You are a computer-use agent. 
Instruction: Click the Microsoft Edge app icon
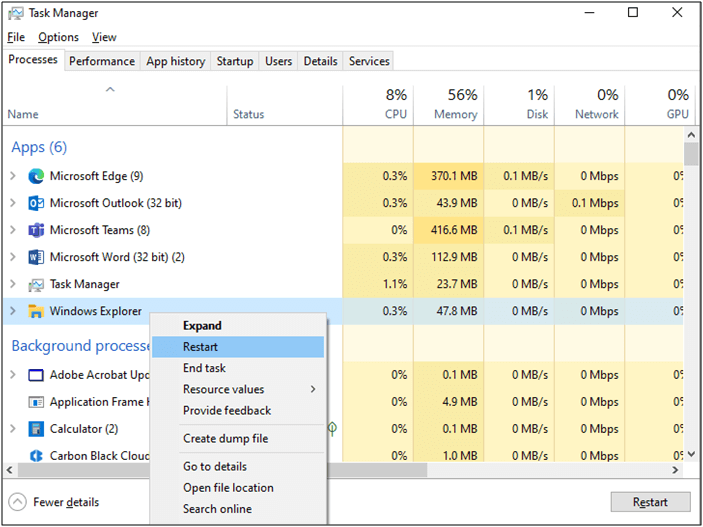(36, 176)
